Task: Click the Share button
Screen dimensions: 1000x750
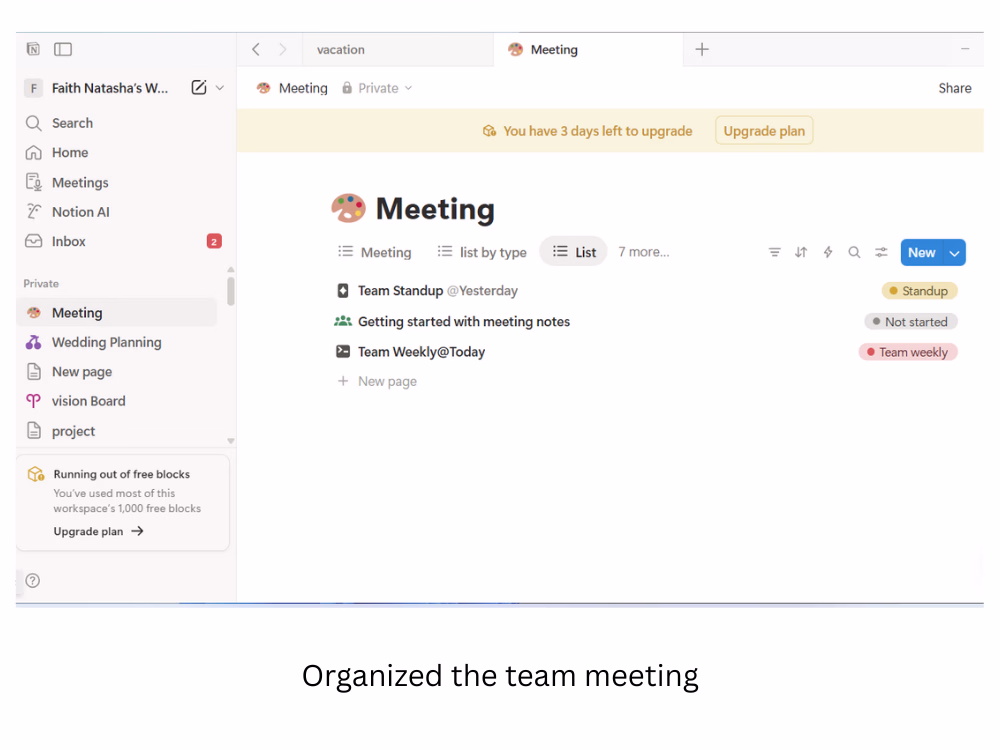Action: (955, 88)
